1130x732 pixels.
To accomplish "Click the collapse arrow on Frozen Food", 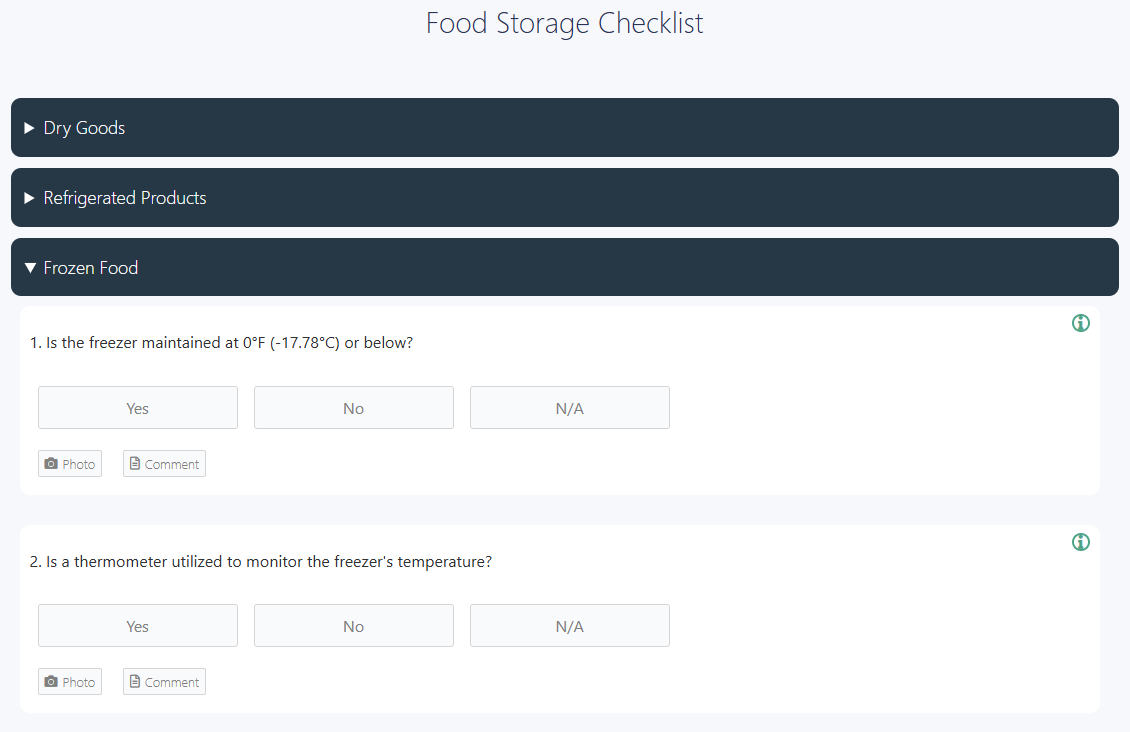I will coord(29,267).
